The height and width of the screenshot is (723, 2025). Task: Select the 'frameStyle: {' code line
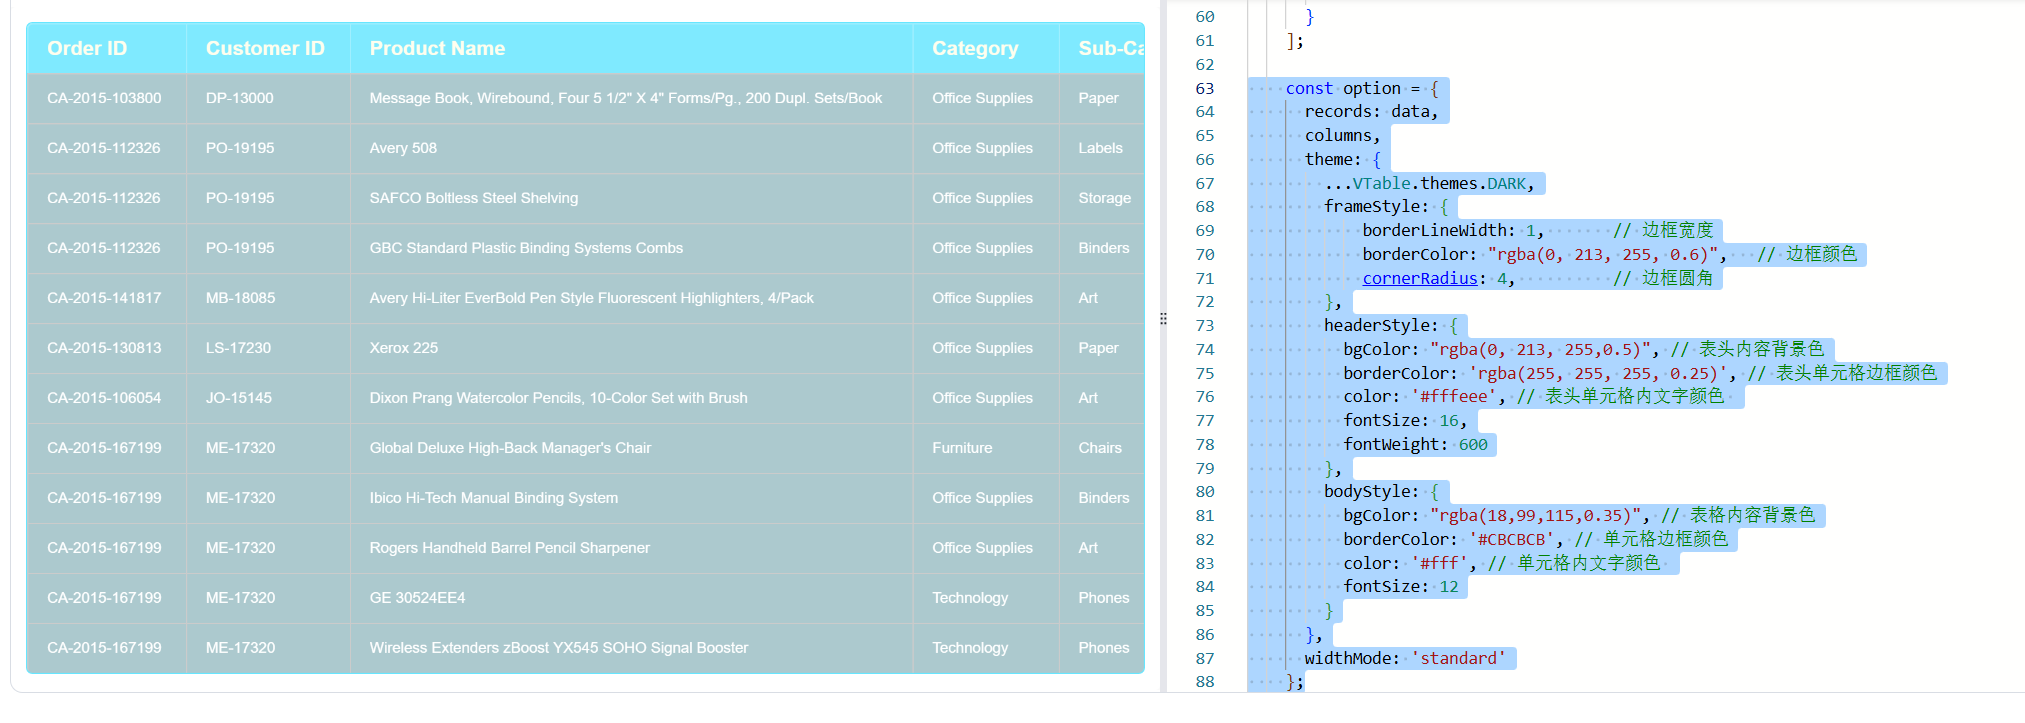click(1386, 206)
